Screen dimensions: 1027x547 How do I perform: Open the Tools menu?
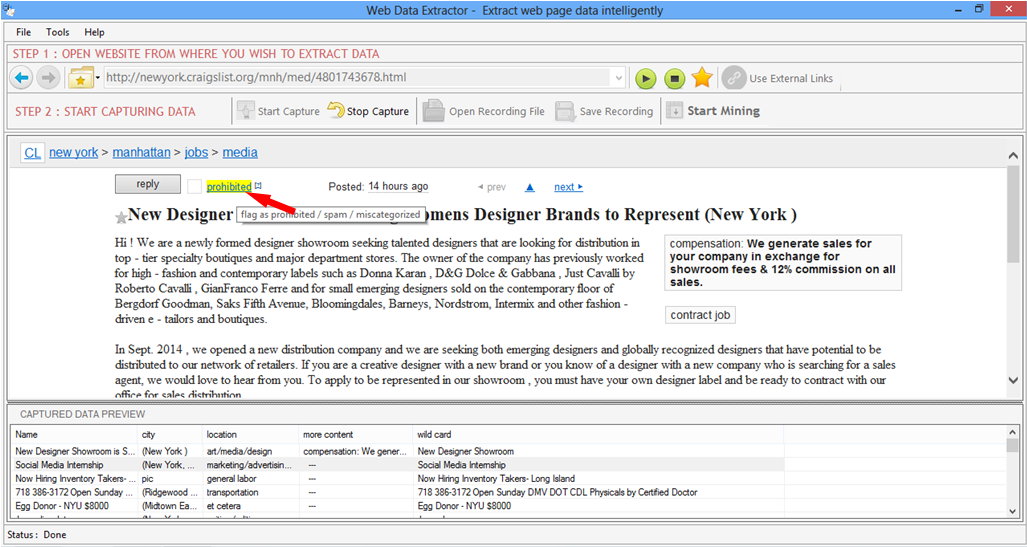(58, 32)
